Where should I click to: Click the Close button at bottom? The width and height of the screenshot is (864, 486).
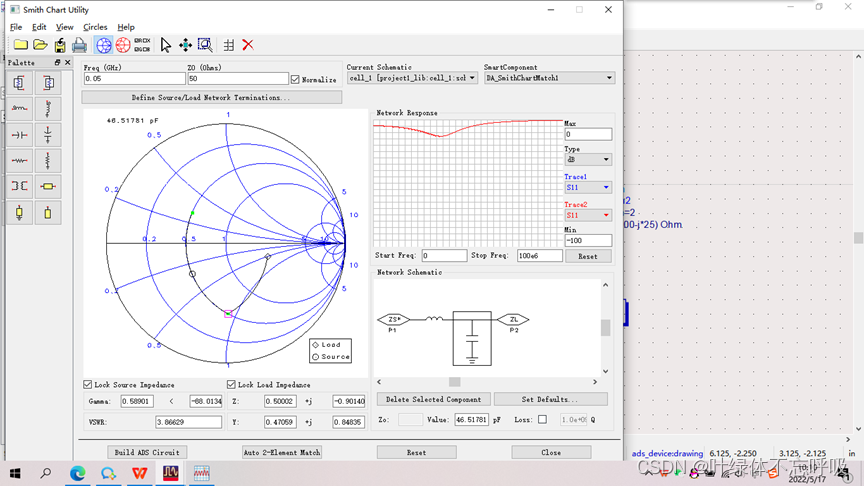tap(551, 452)
